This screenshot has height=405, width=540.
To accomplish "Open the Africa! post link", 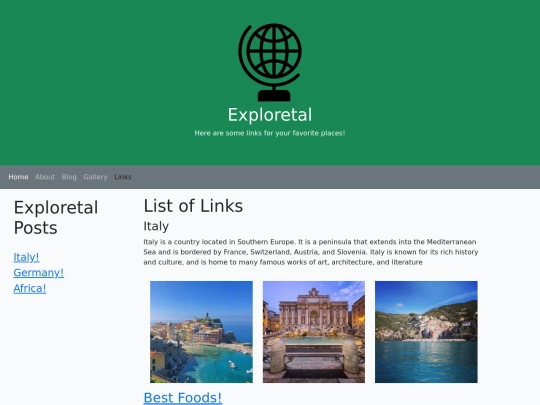I will click(x=30, y=288).
